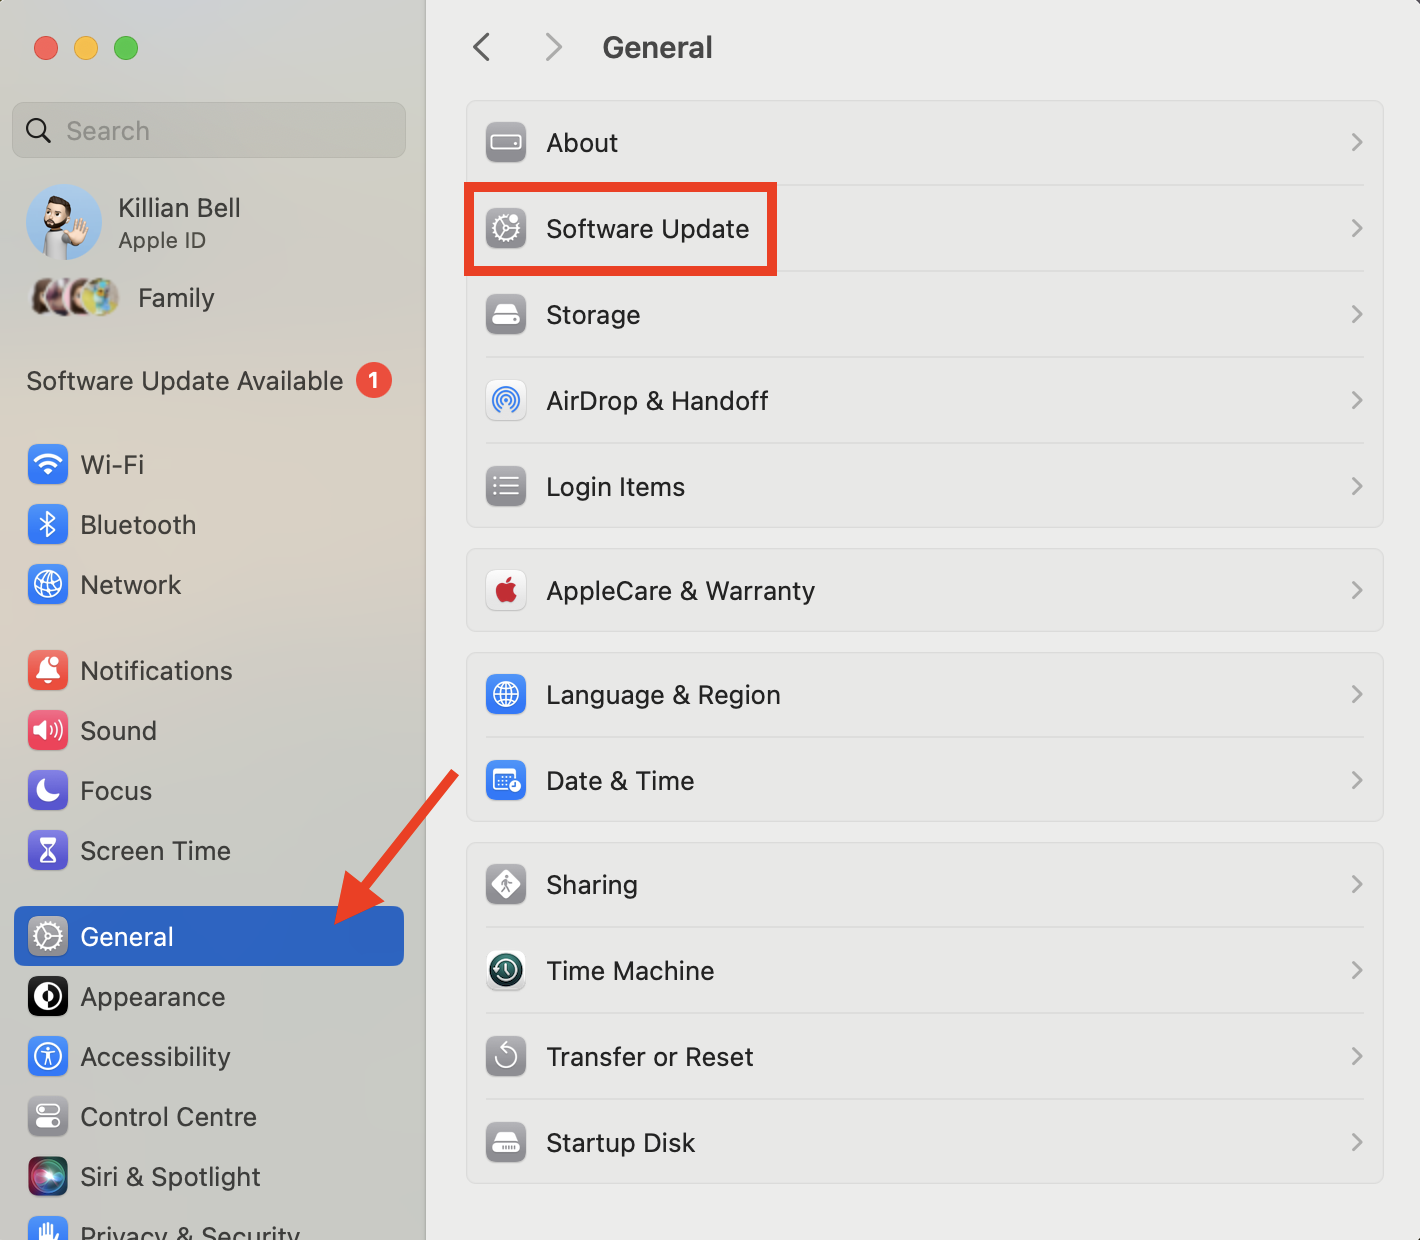Image resolution: width=1420 pixels, height=1240 pixels.
Task: Select the Siri & Spotlight icon
Action: click(x=47, y=1176)
